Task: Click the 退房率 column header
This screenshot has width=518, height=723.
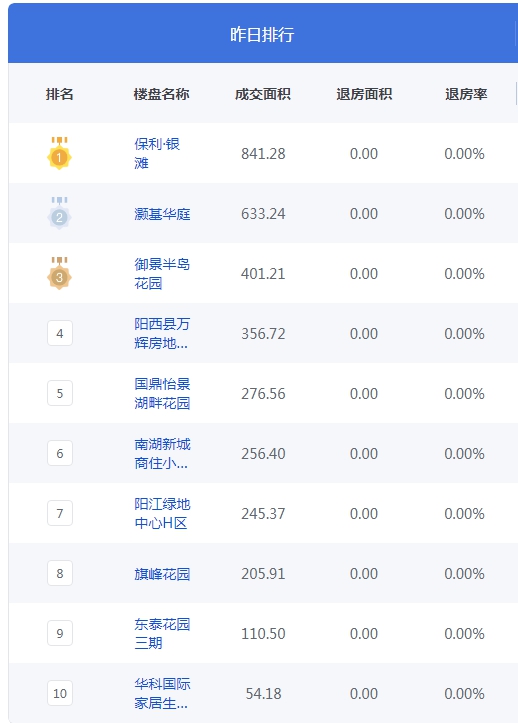Action: [x=466, y=94]
